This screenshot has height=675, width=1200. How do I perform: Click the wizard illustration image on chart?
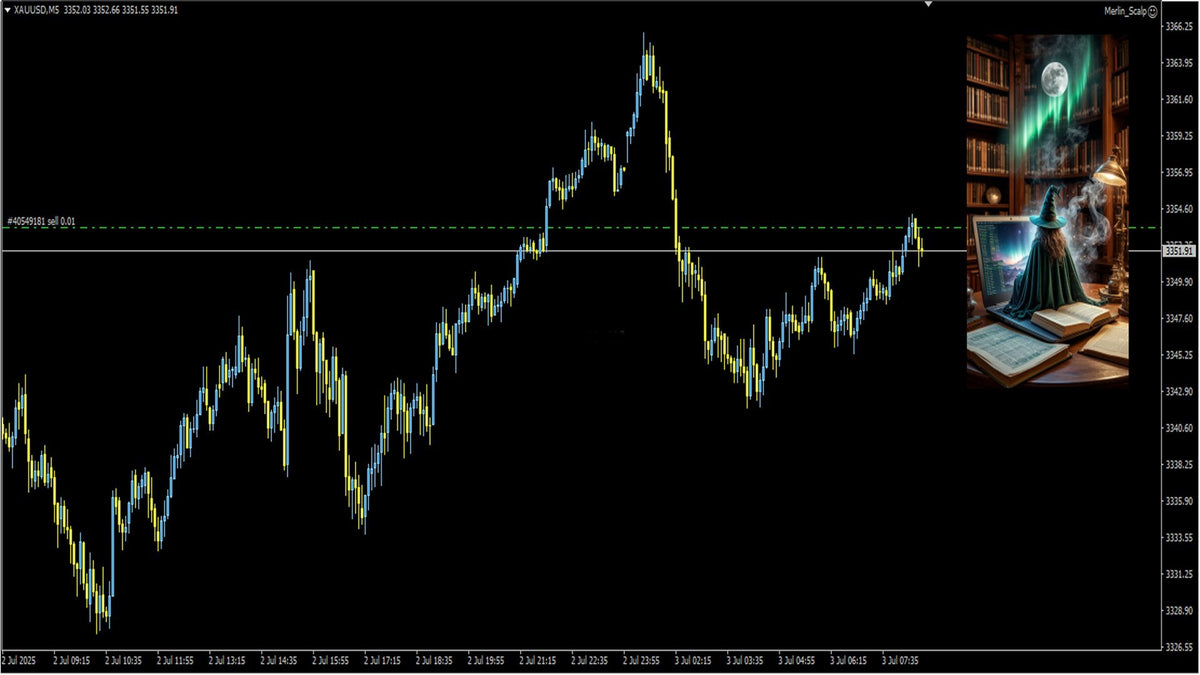tap(1047, 210)
